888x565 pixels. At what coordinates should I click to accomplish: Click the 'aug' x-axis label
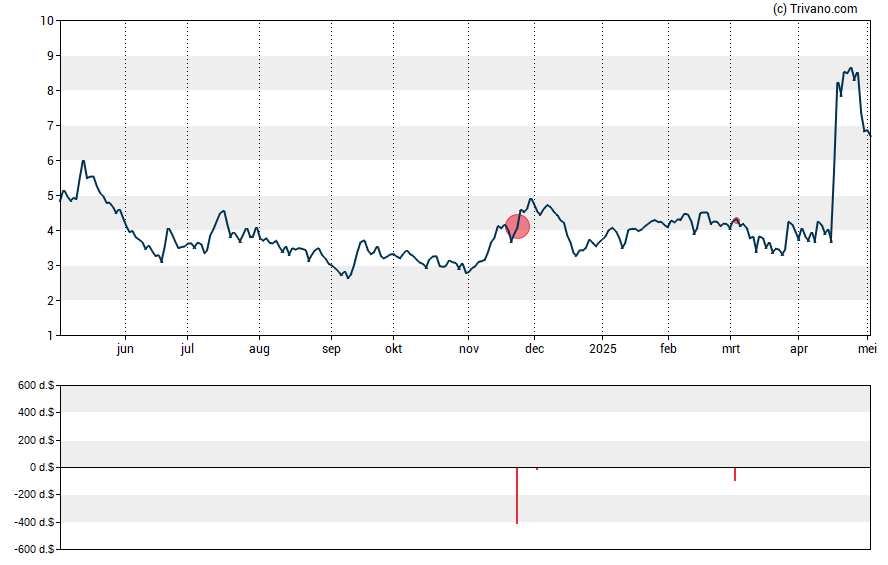coord(259,349)
